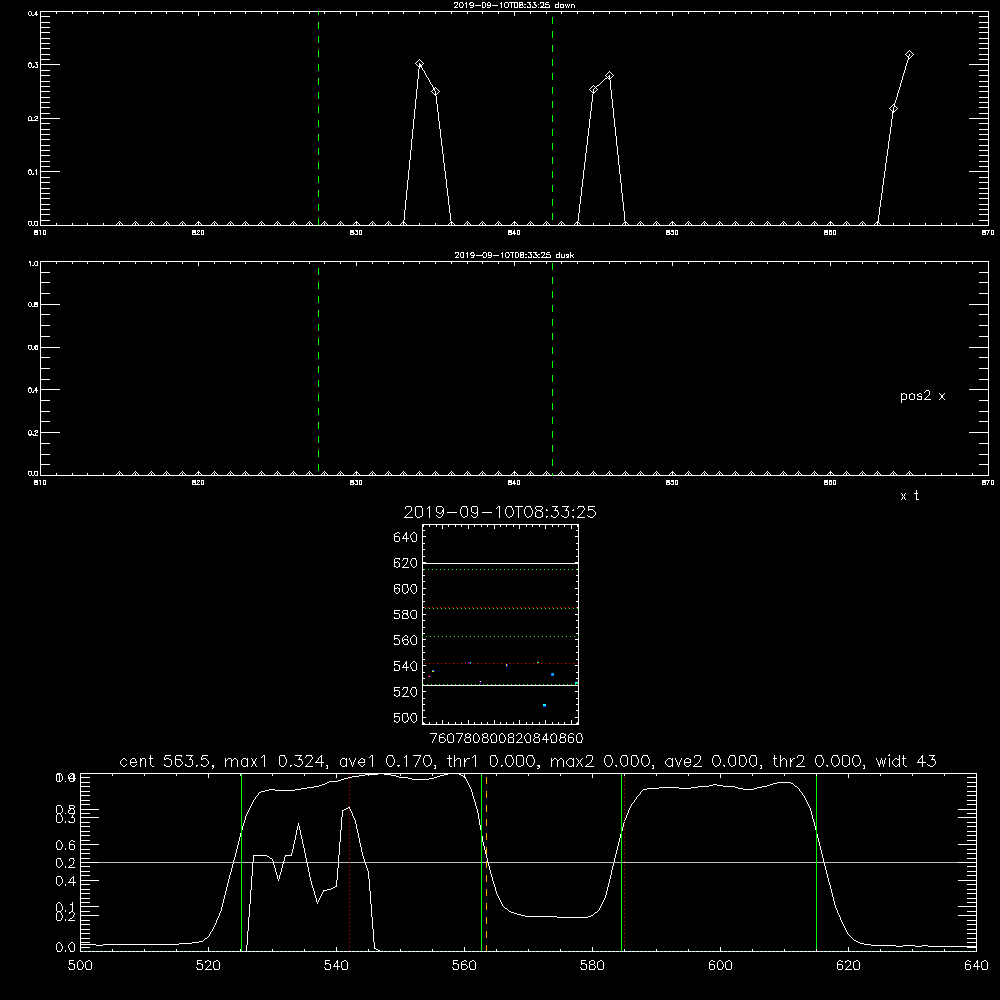Click y-axis label 0.1 on the dawn plot
Screen dimensions: 1000x1000
(x=33, y=172)
